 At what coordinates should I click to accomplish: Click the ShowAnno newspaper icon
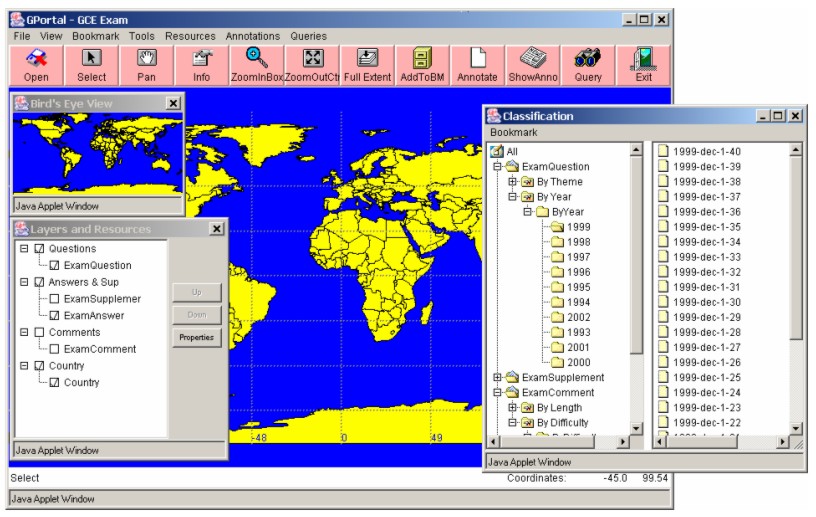point(533,58)
